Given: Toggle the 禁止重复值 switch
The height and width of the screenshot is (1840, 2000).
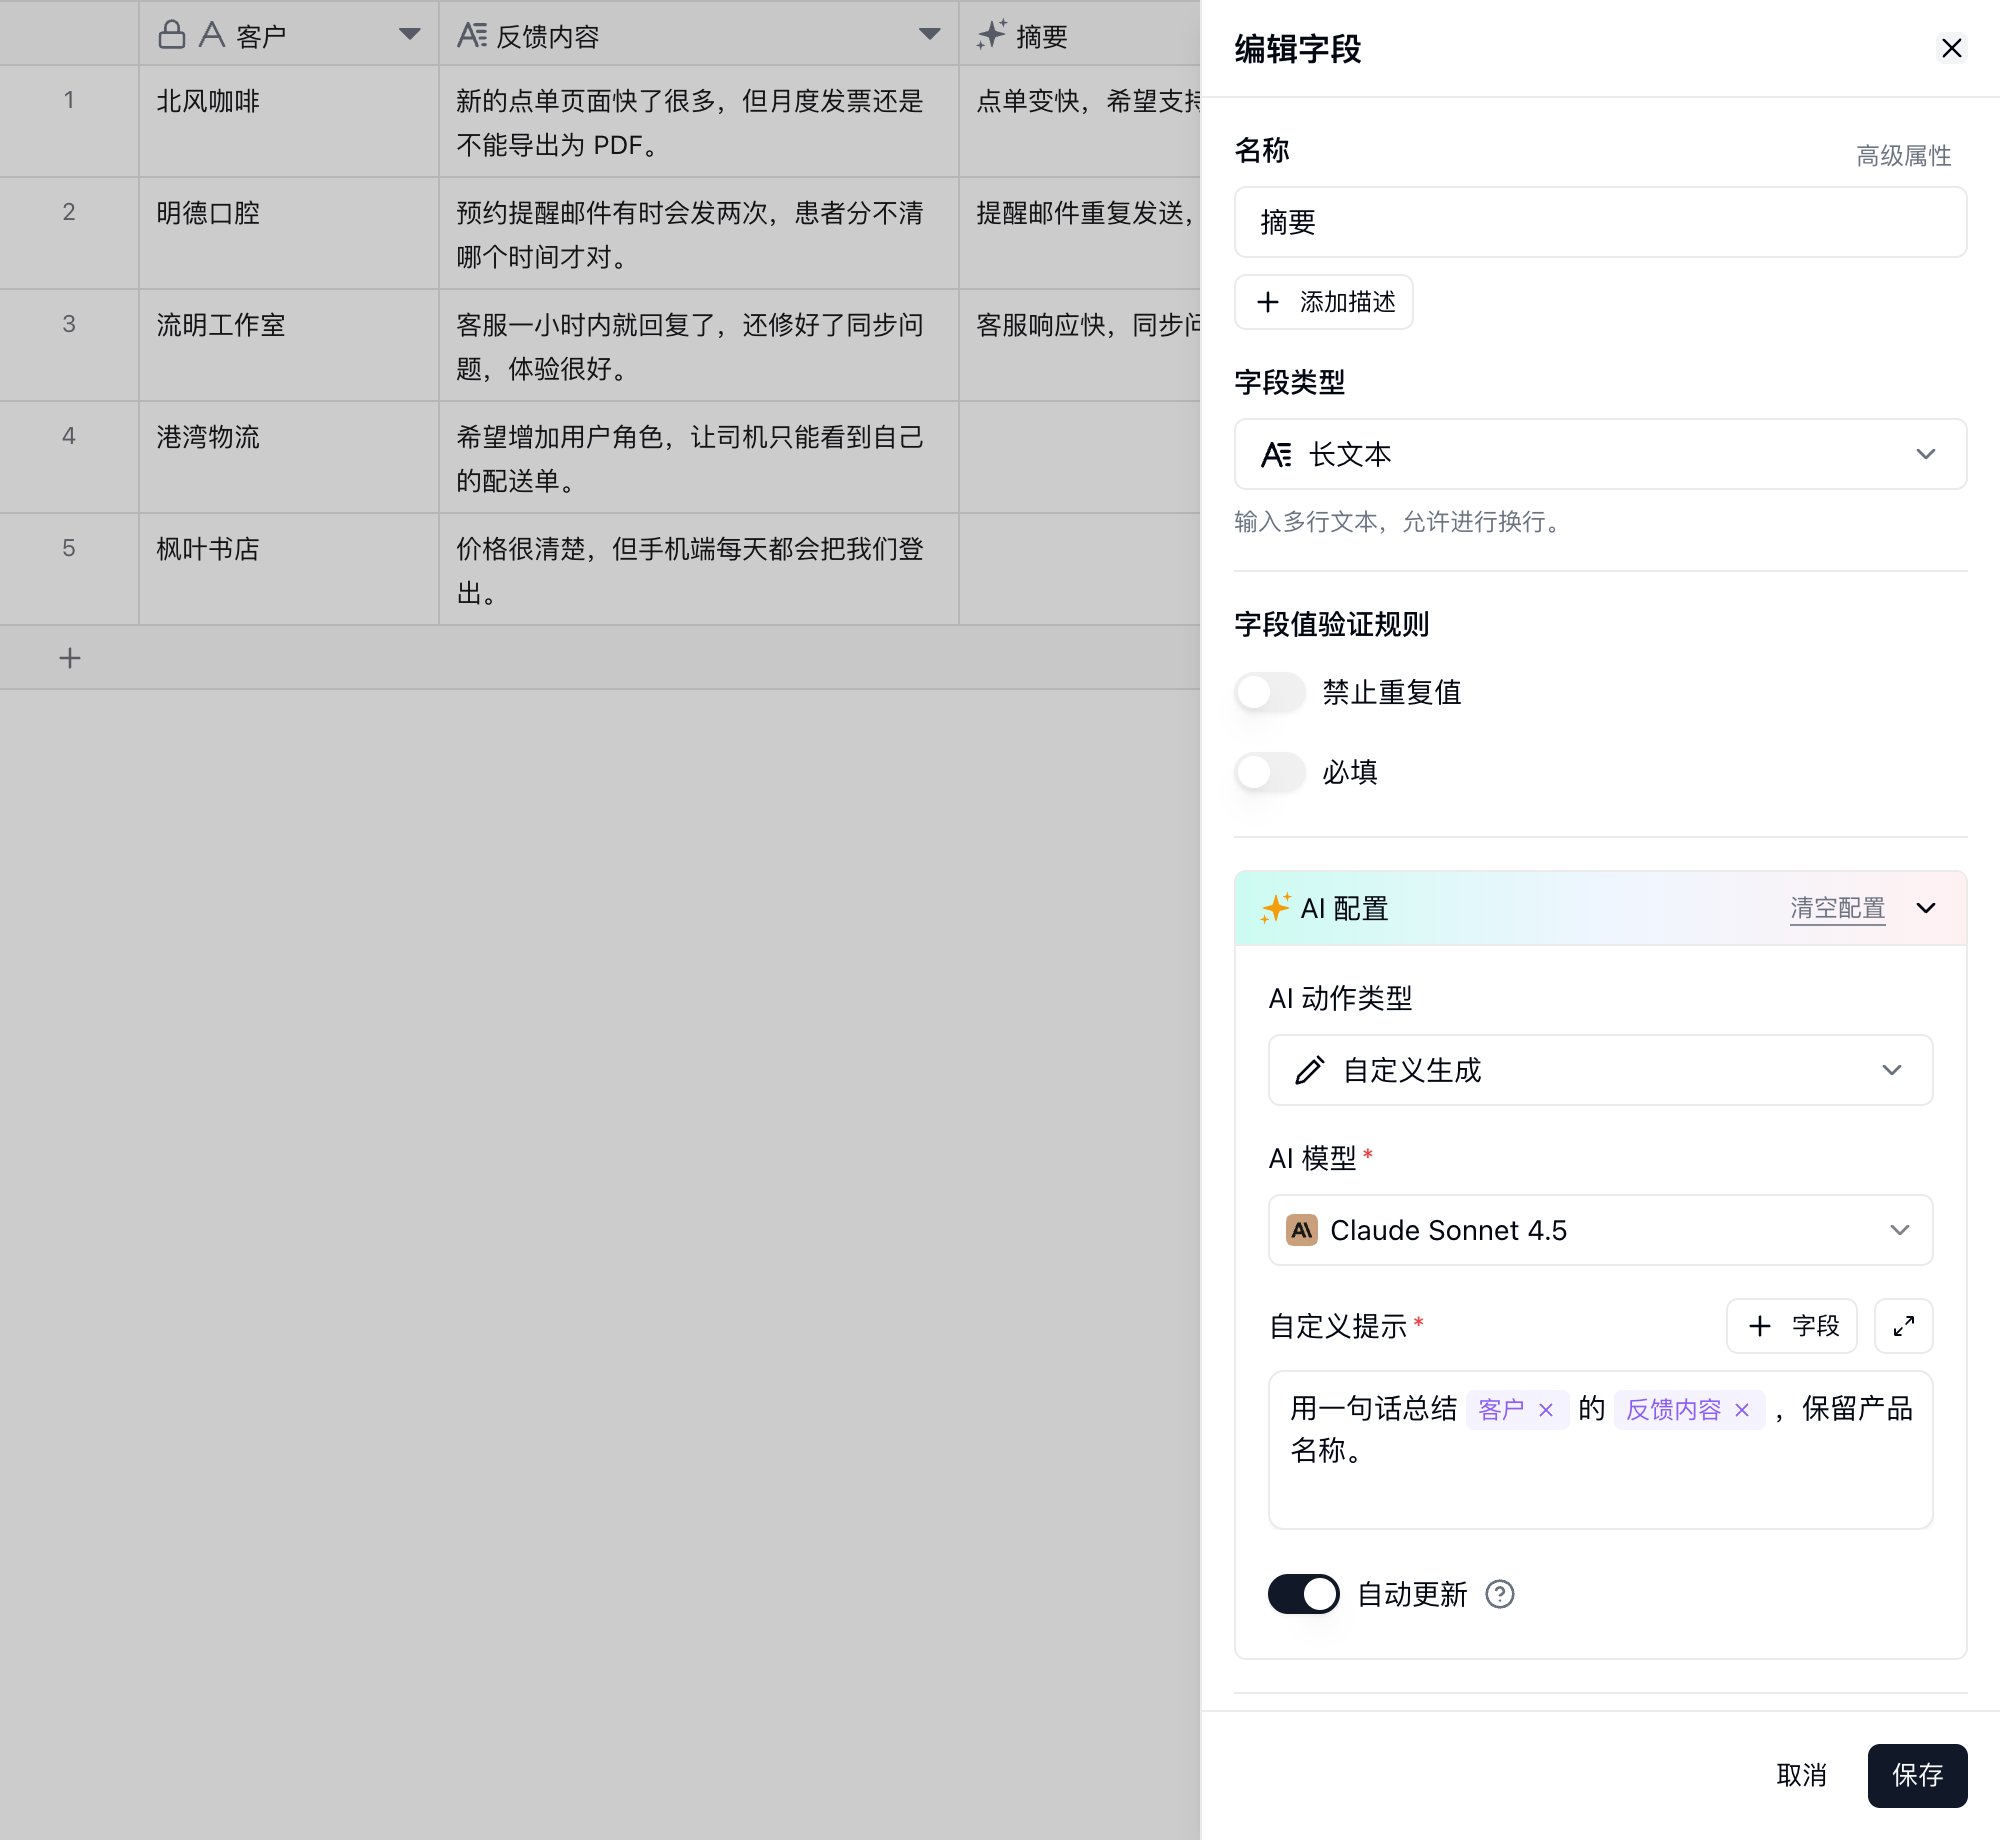Looking at the screenshot, I should 1270,692.
